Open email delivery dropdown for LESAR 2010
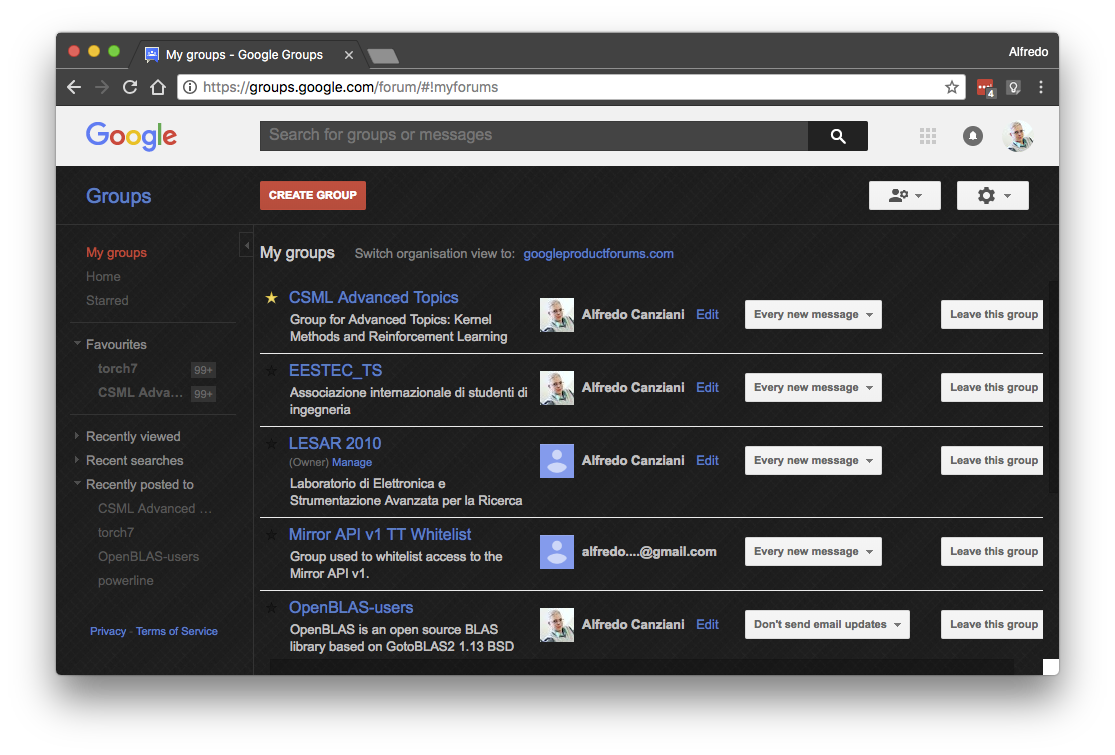Viewport: 1115px width, 755px height. [813, 461]
